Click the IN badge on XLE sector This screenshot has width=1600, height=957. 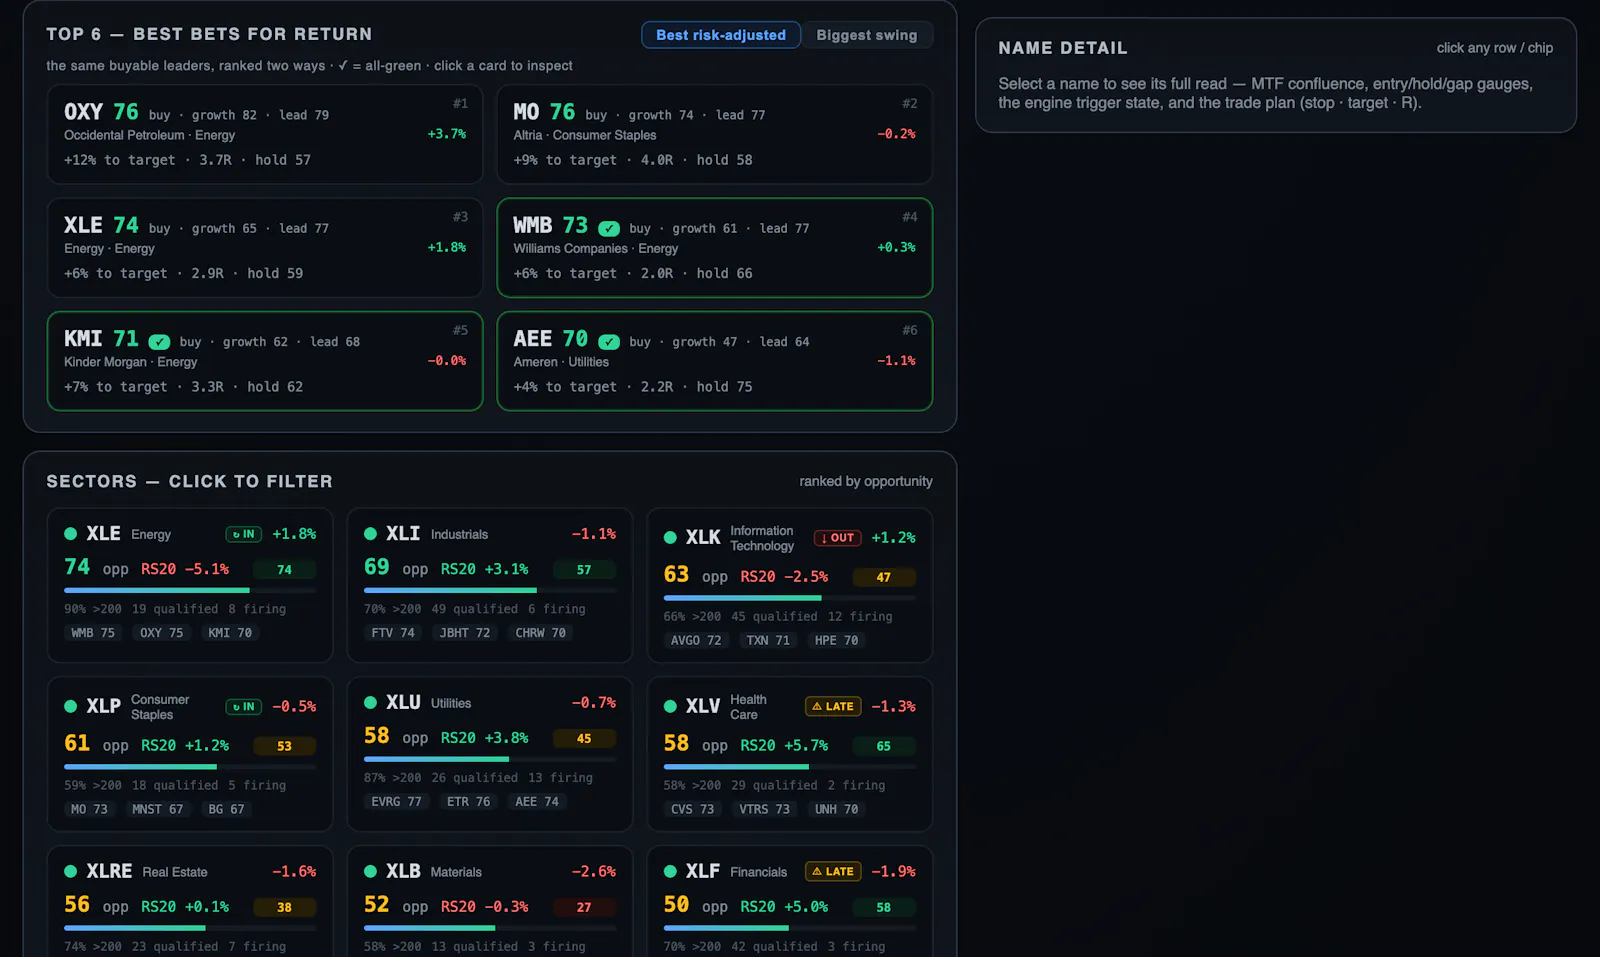[x=244, y=534]
